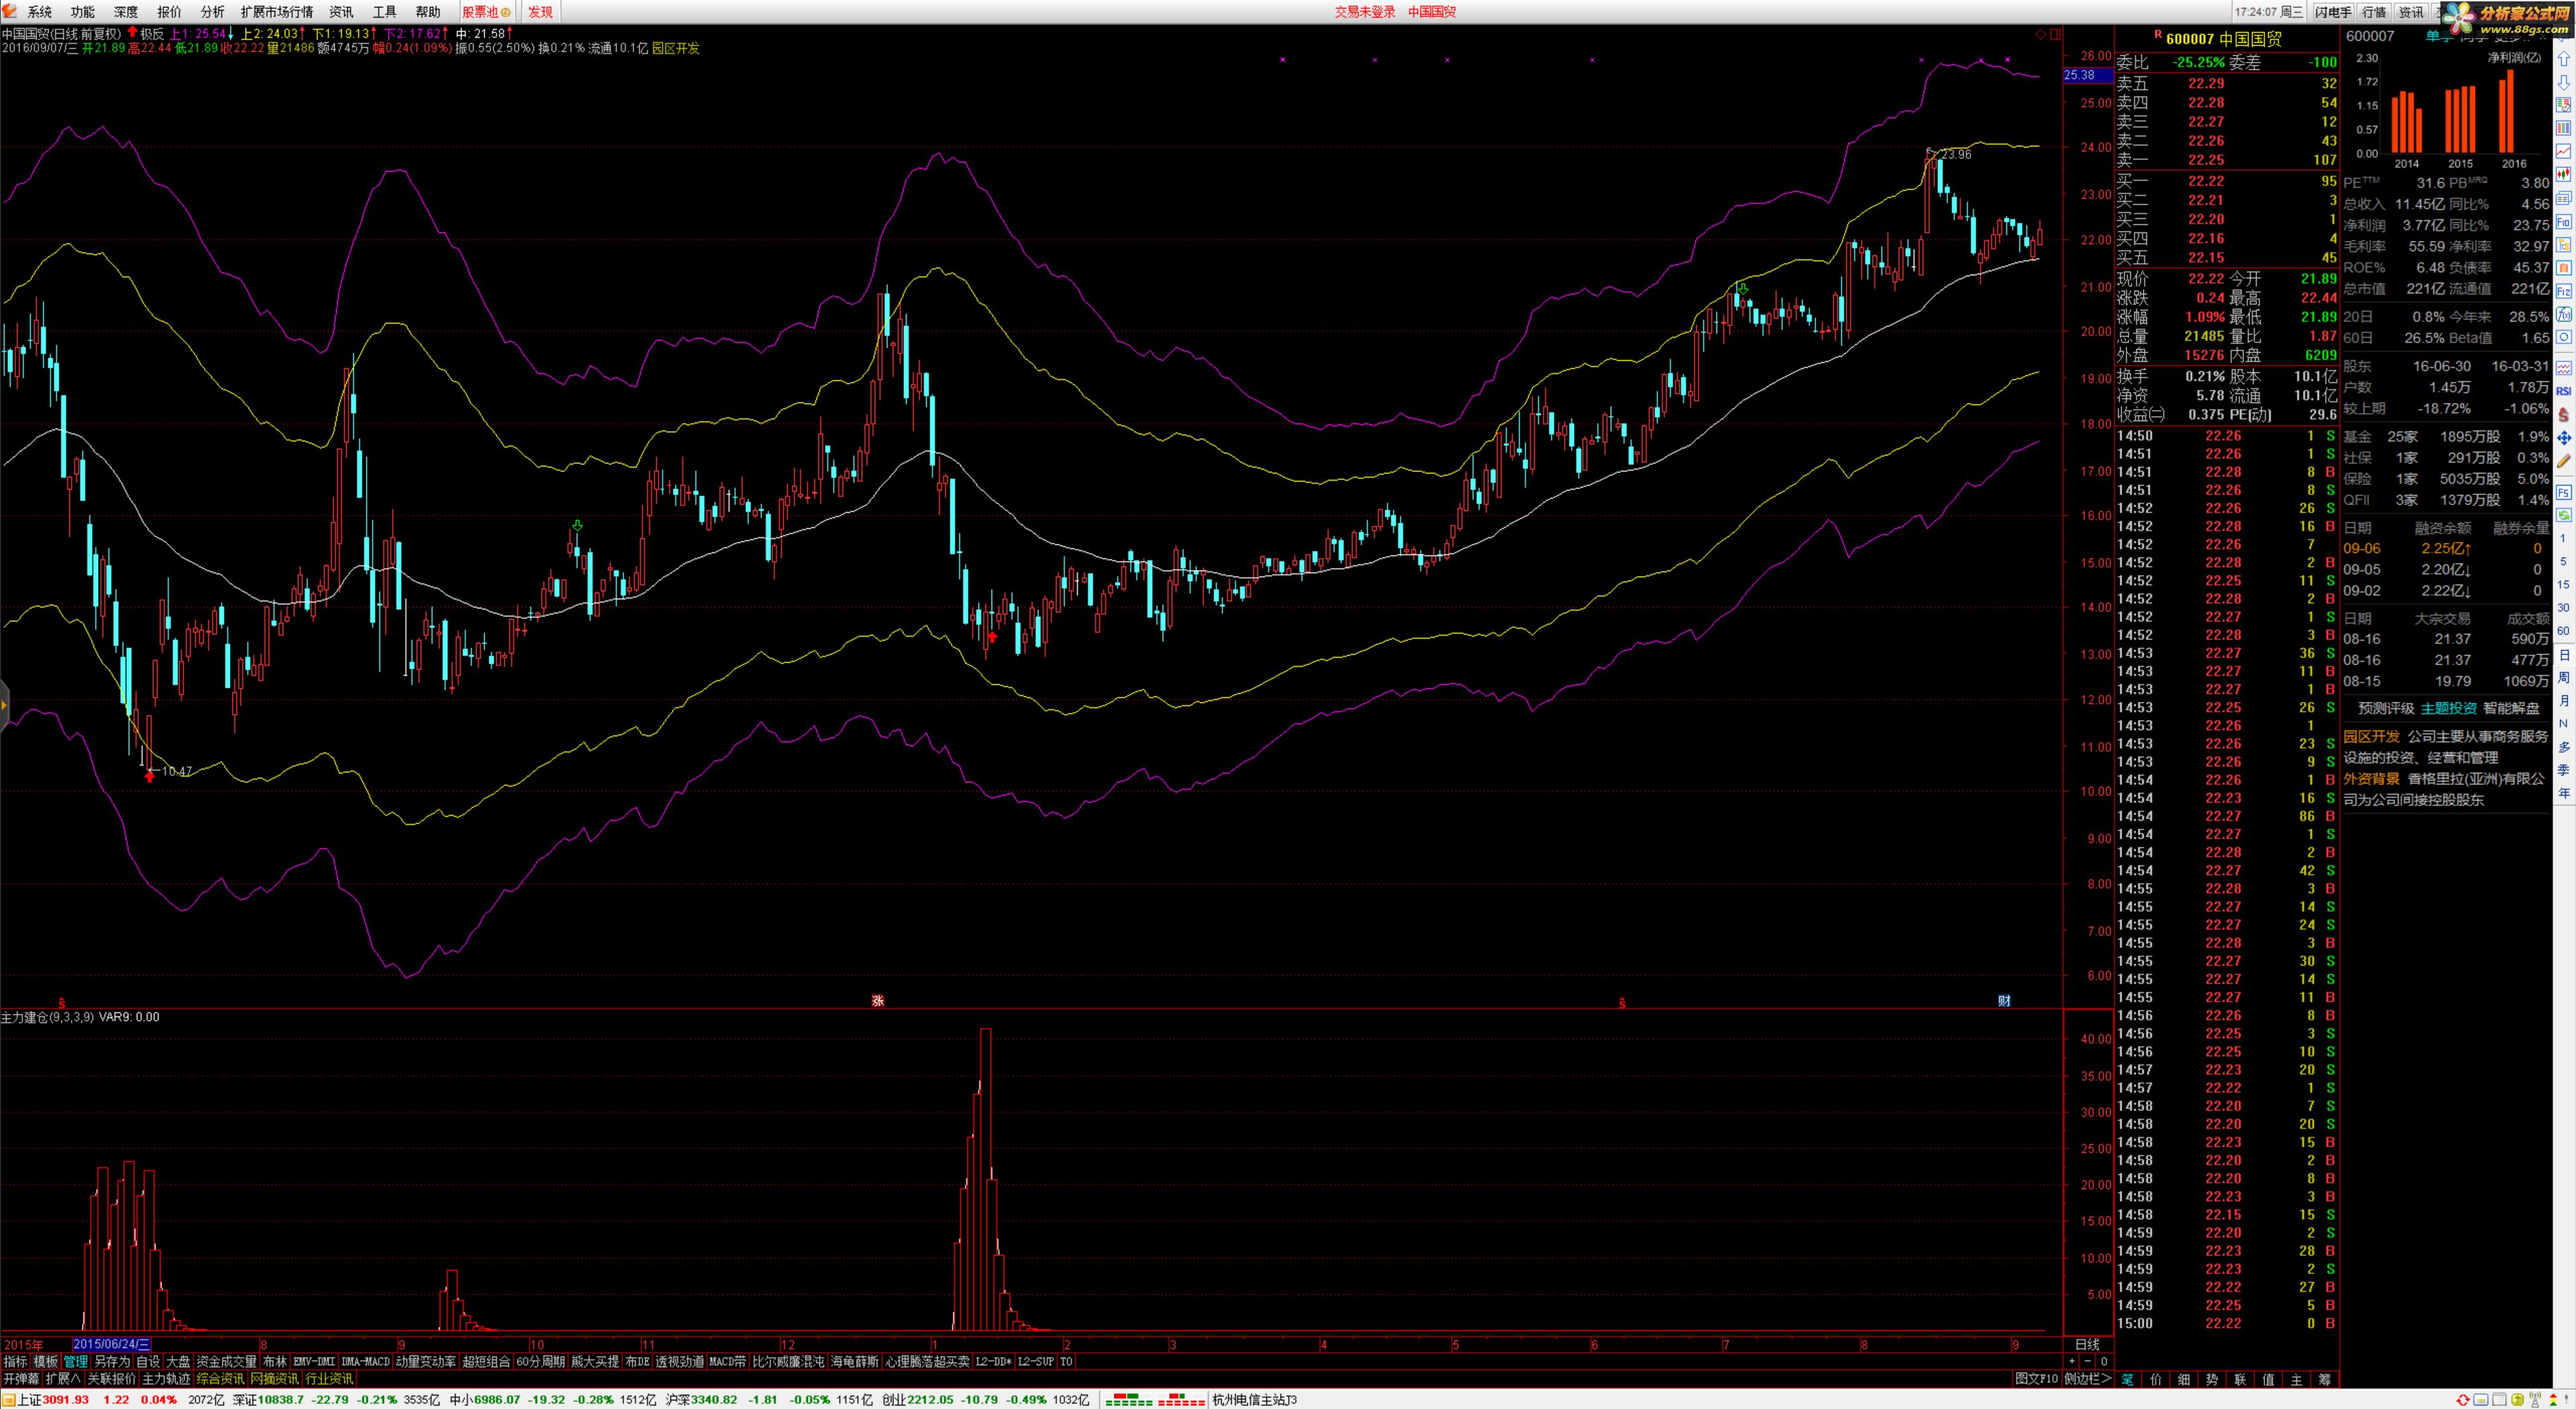This screenshot has height=1409, width=2576.
Task: Click the red-green traffic arrows status icon
Action: point(2553,1400)
